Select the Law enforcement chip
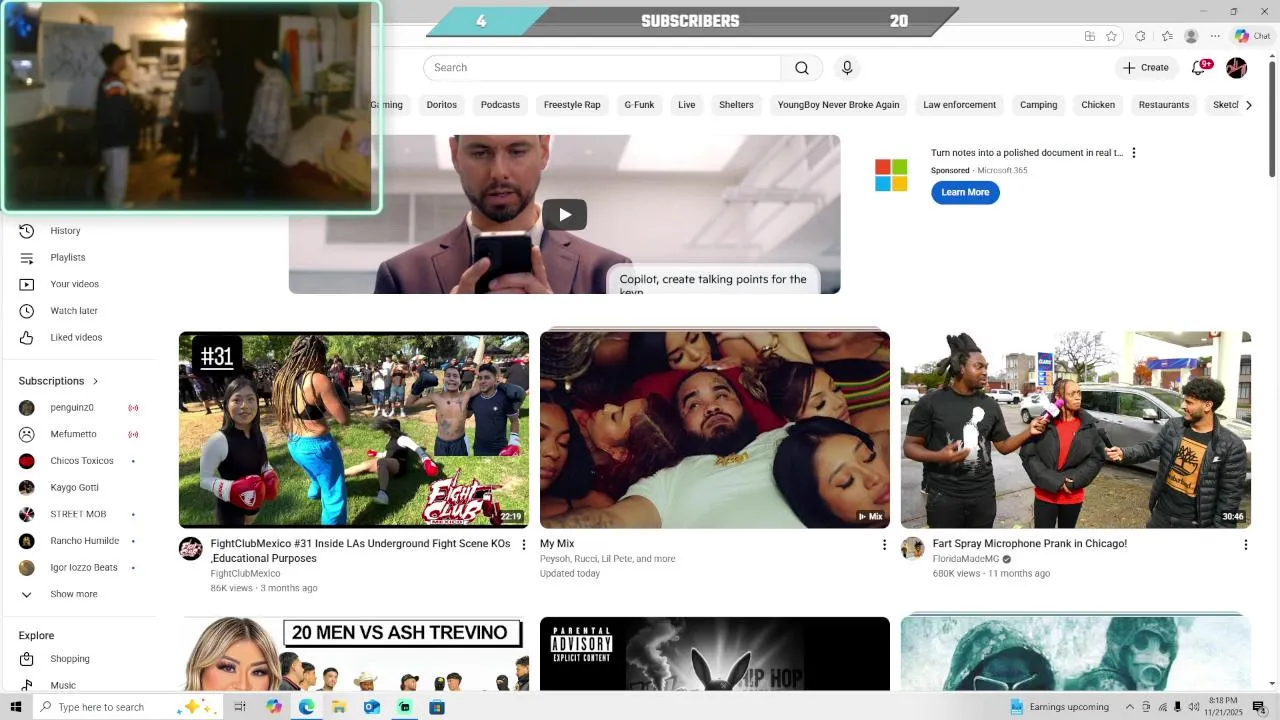The height and width of the screenshot is (720, 1280). click(x=959, y=105)
